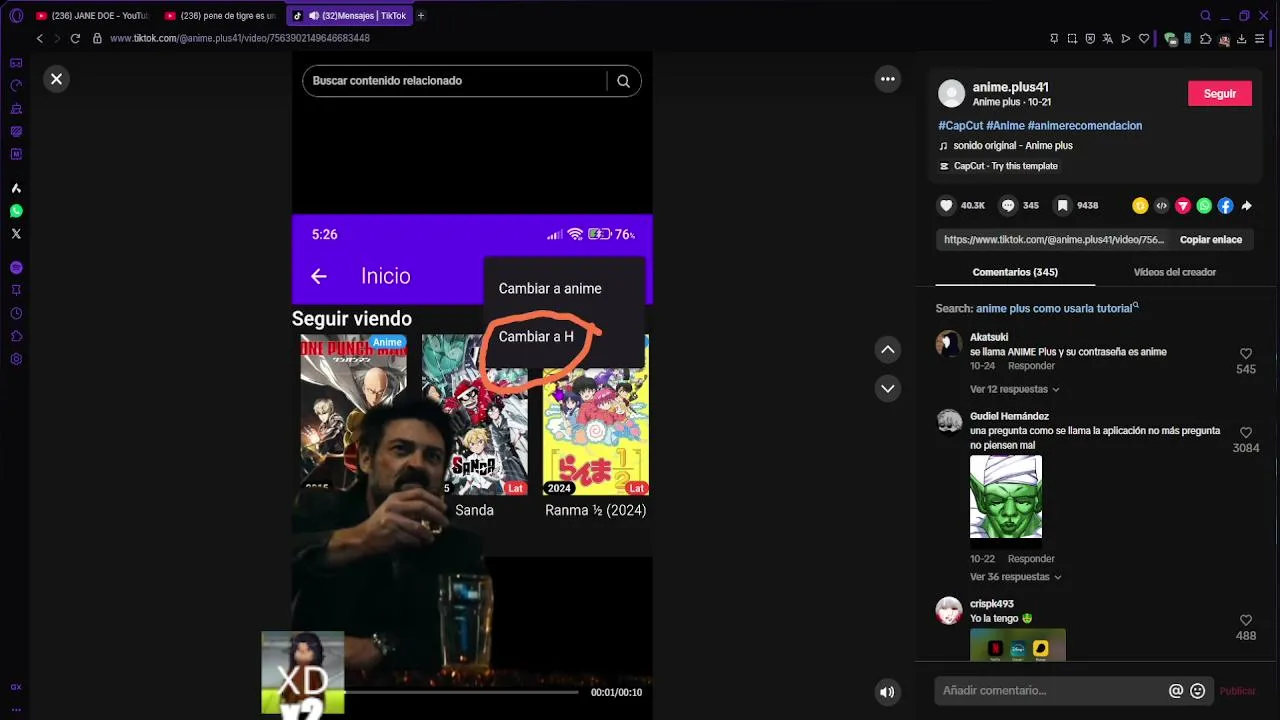The image size is (1280, 720).
Task: Share the video via Facebook icon
Action: [x=1225, y=206]
